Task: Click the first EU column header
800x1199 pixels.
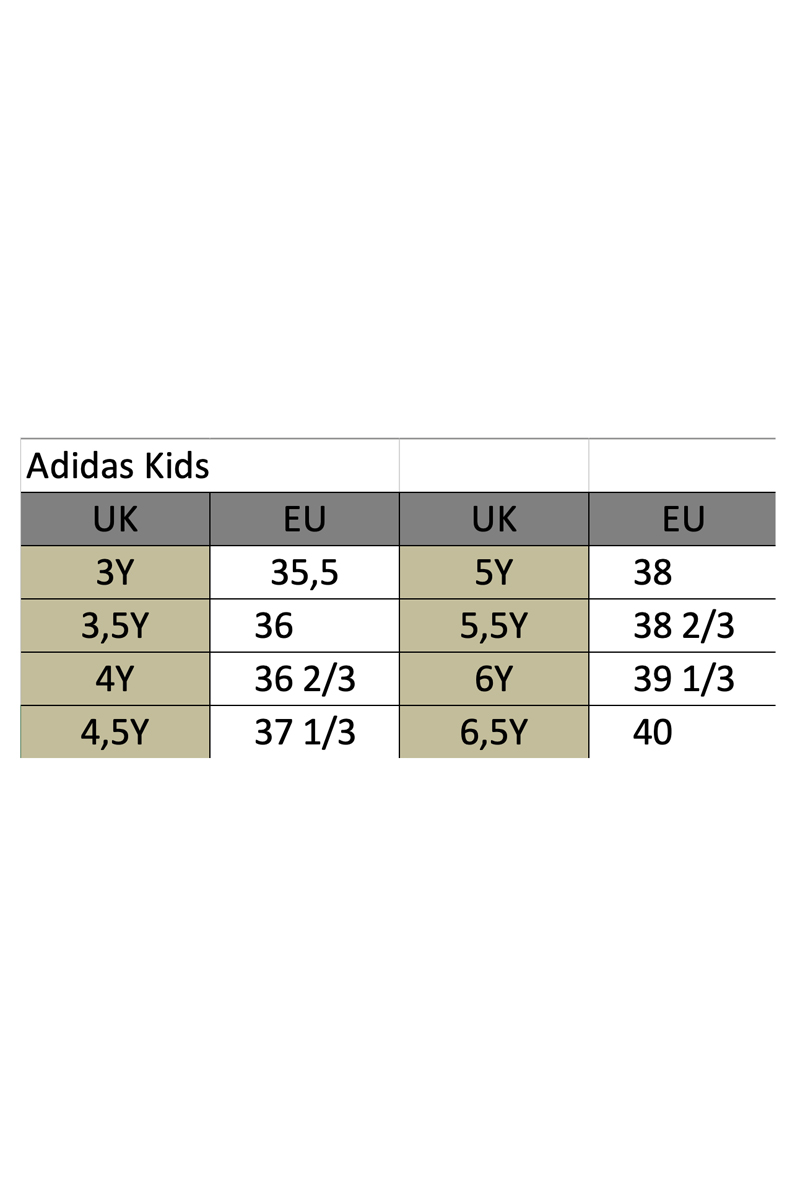Action: click(304, 519)
